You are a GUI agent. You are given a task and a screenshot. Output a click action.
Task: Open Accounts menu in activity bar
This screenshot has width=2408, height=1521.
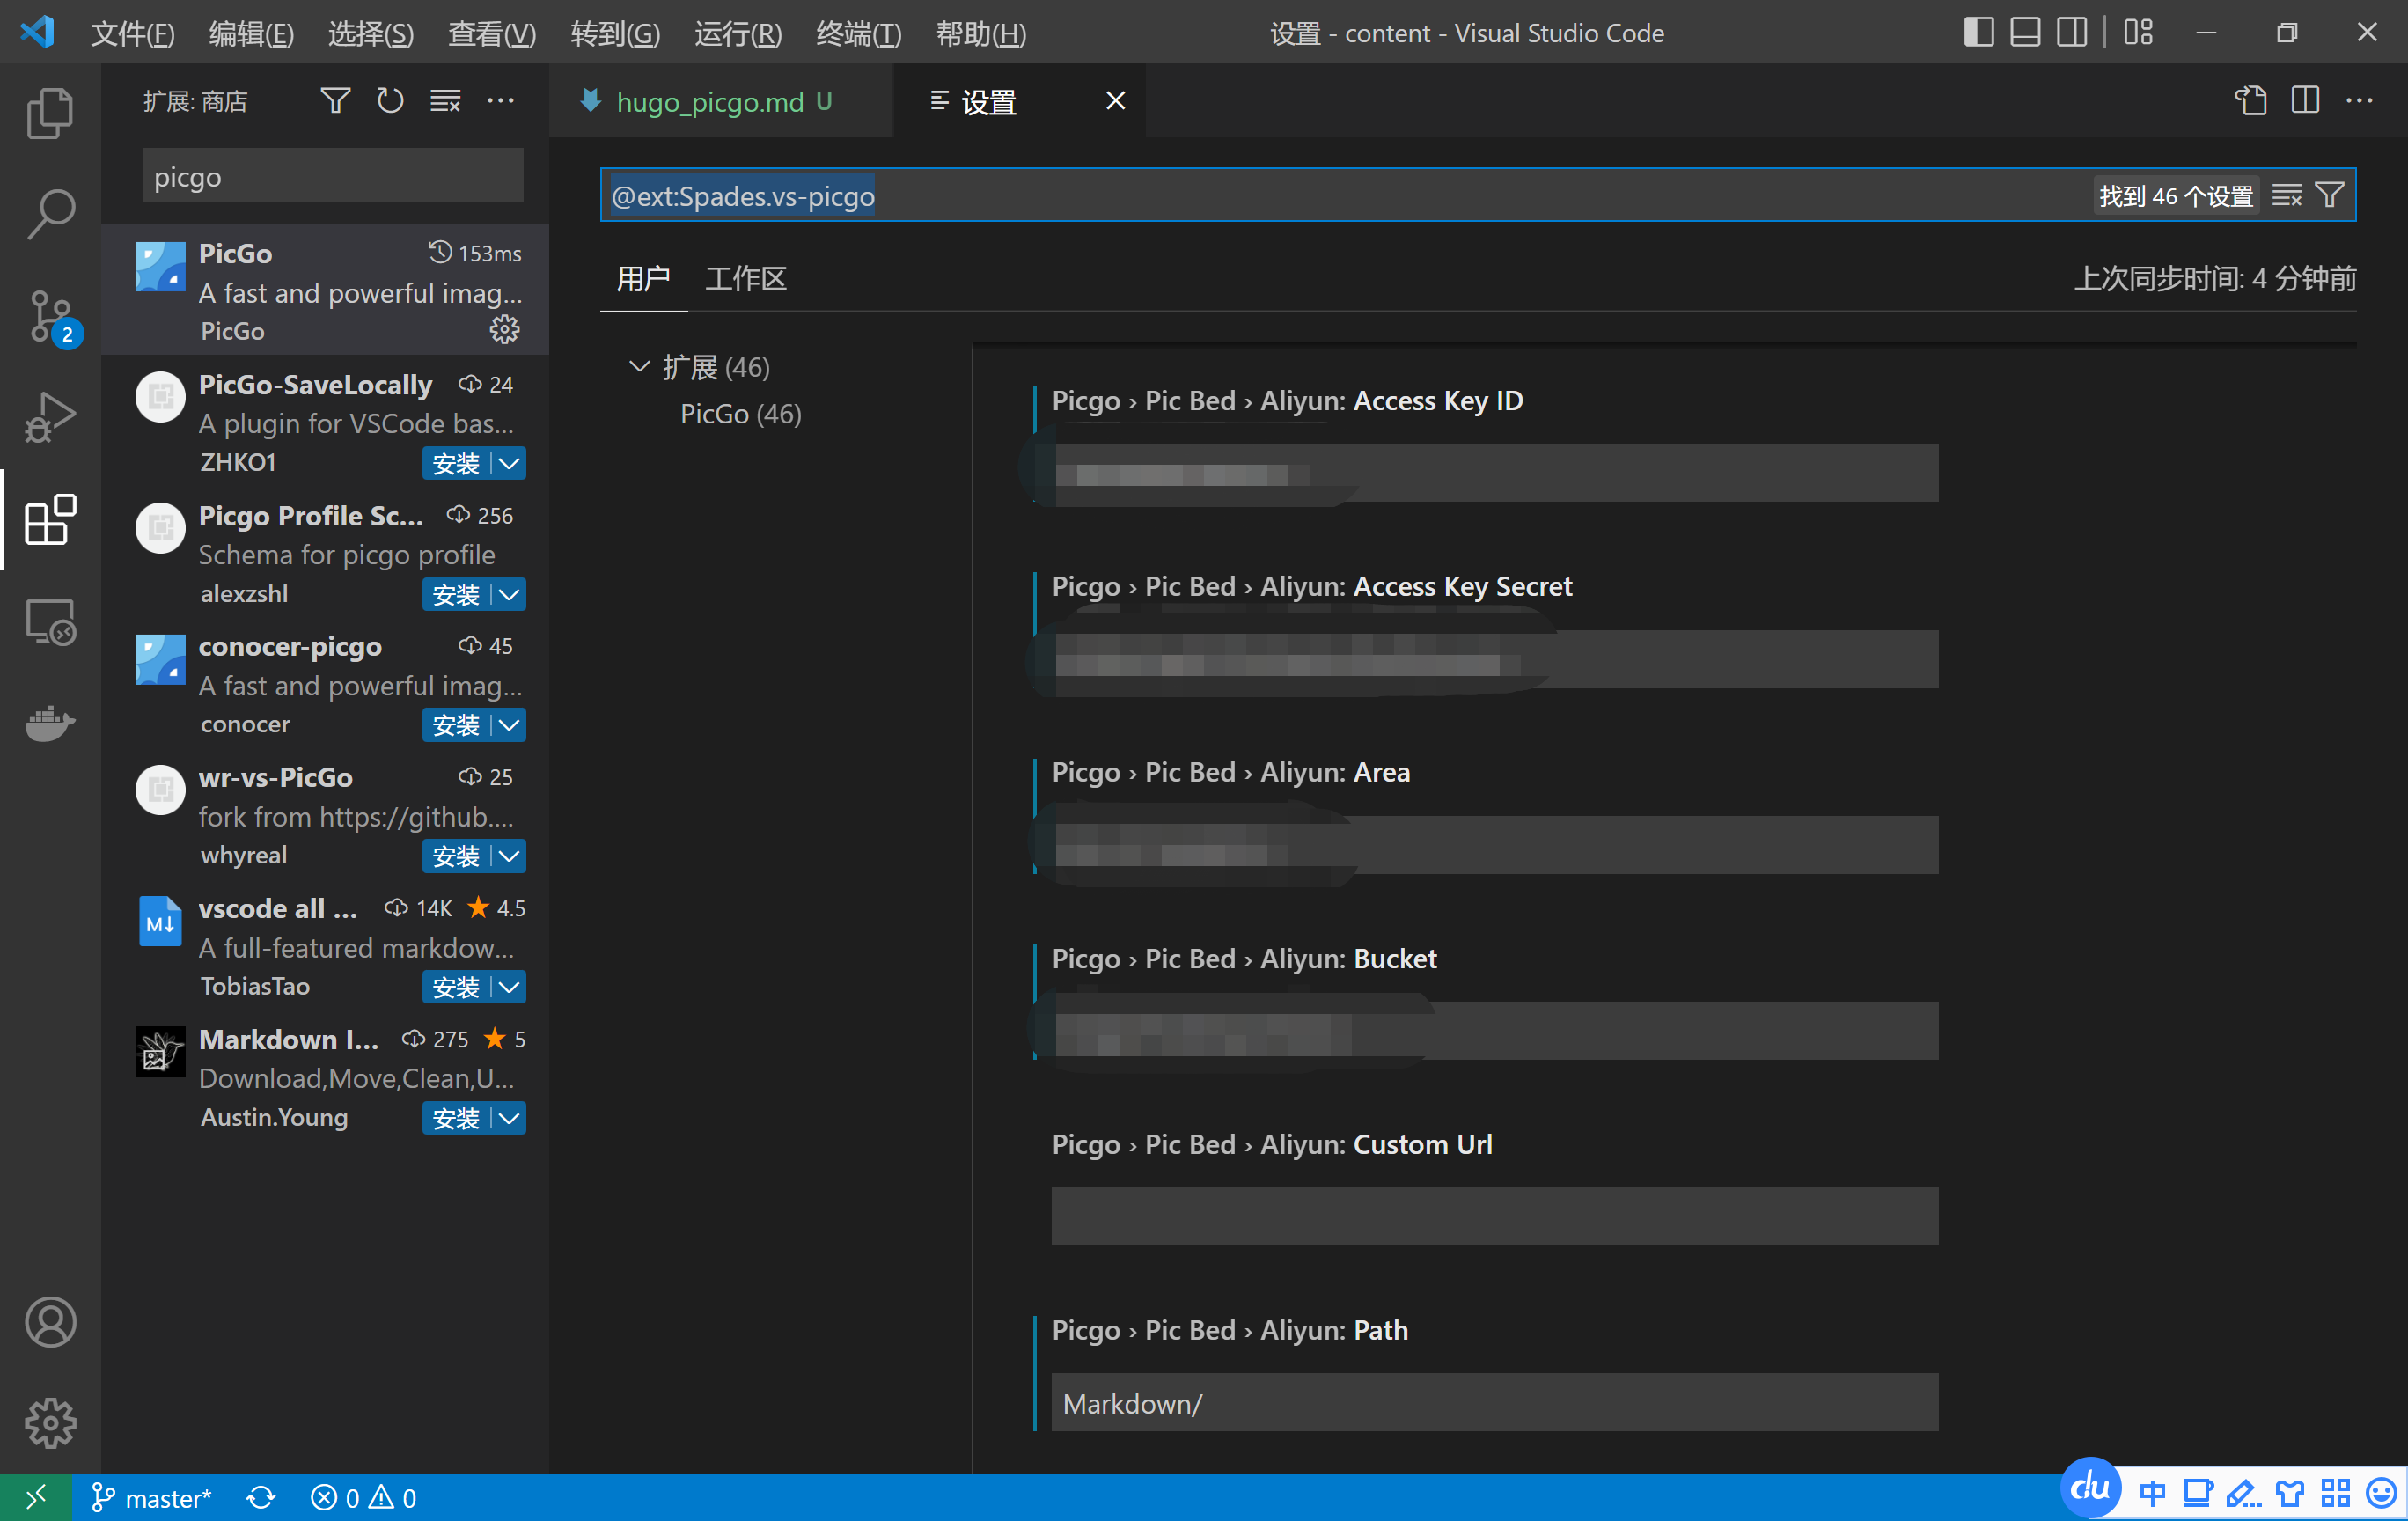(50, 1322)
